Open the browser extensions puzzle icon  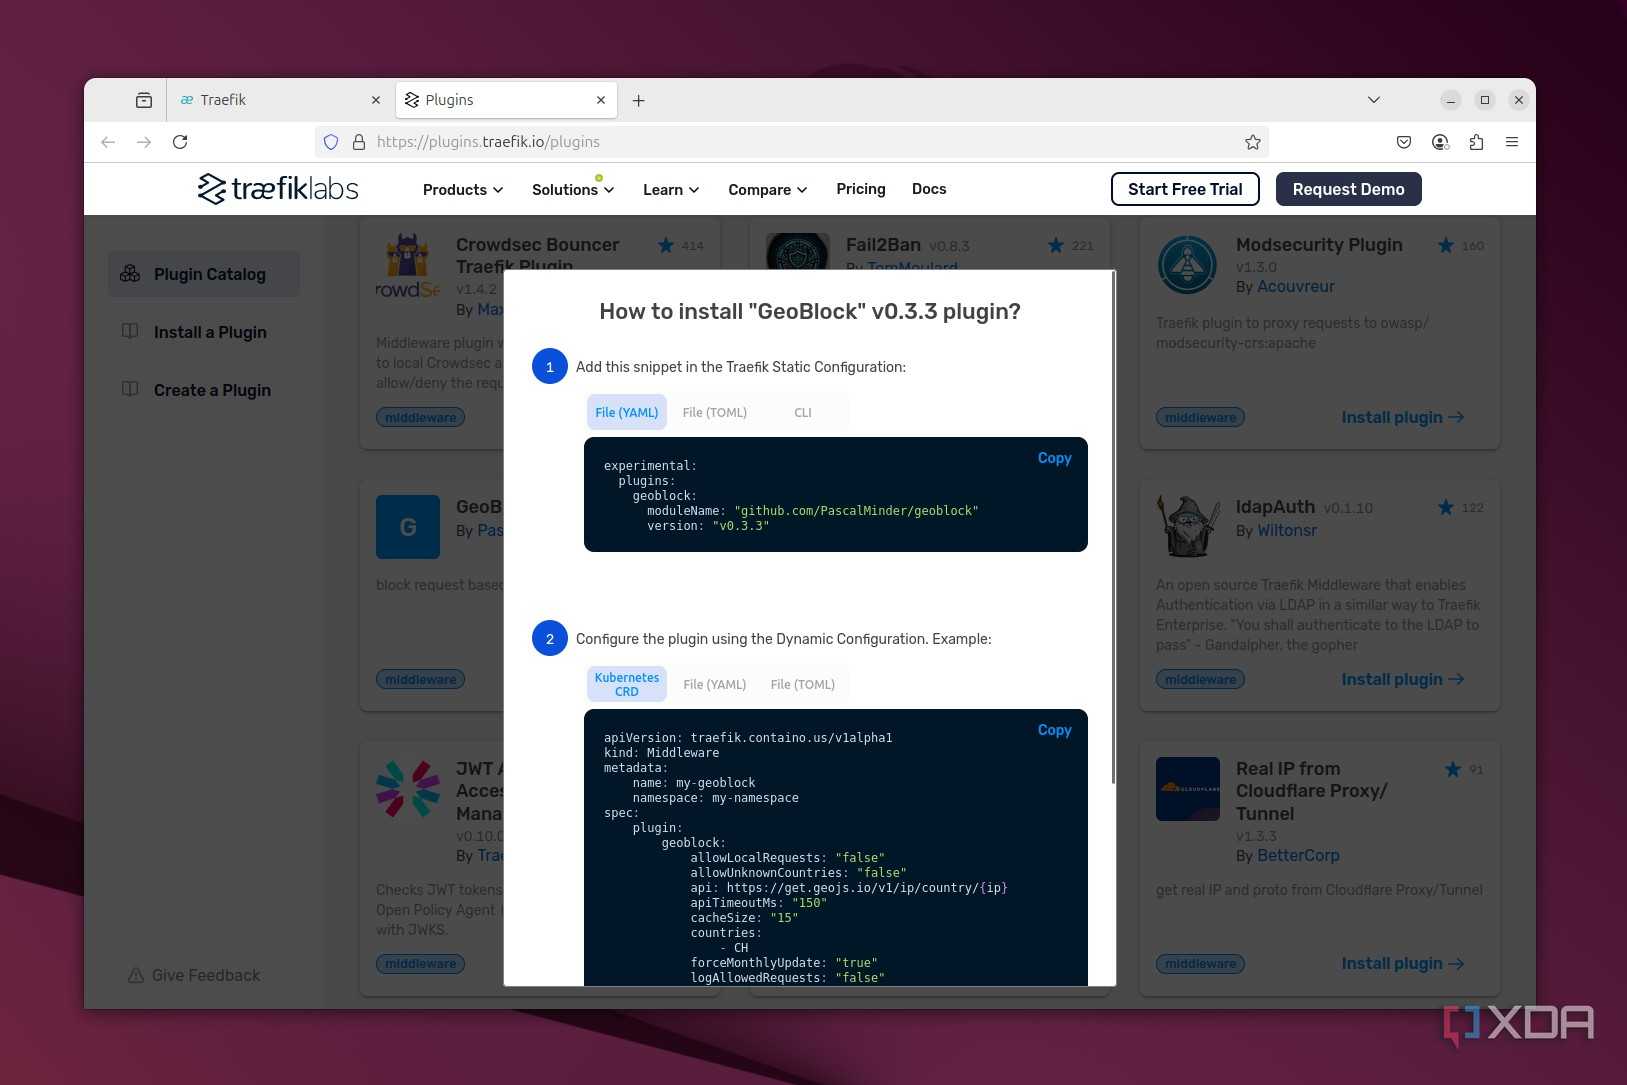point(1476,142)
